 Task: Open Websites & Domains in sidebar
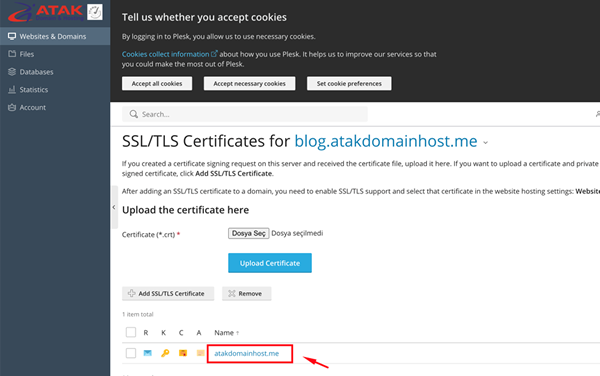pyautogui.click(x=55, y=36)
